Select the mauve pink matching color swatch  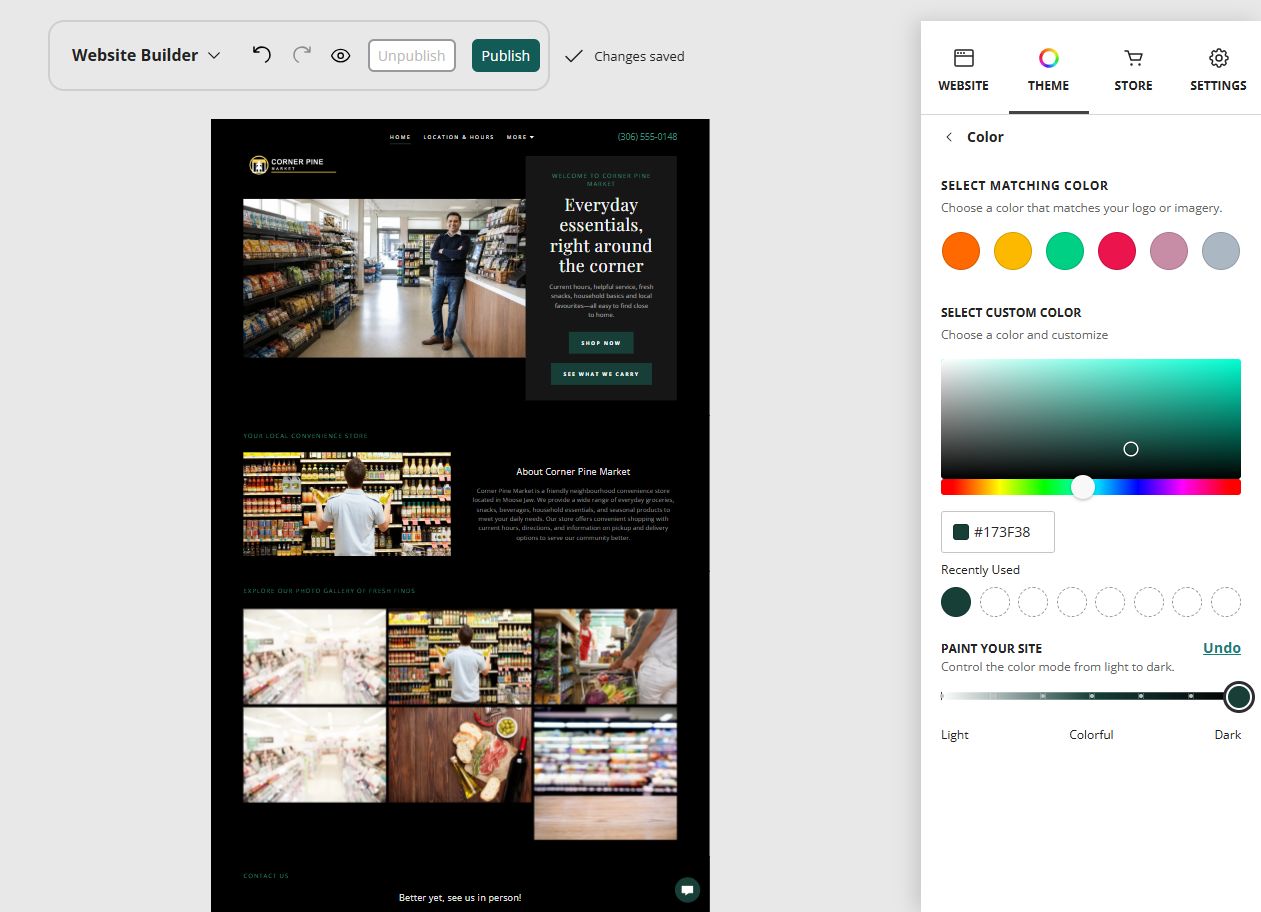tap(1169, 251)
